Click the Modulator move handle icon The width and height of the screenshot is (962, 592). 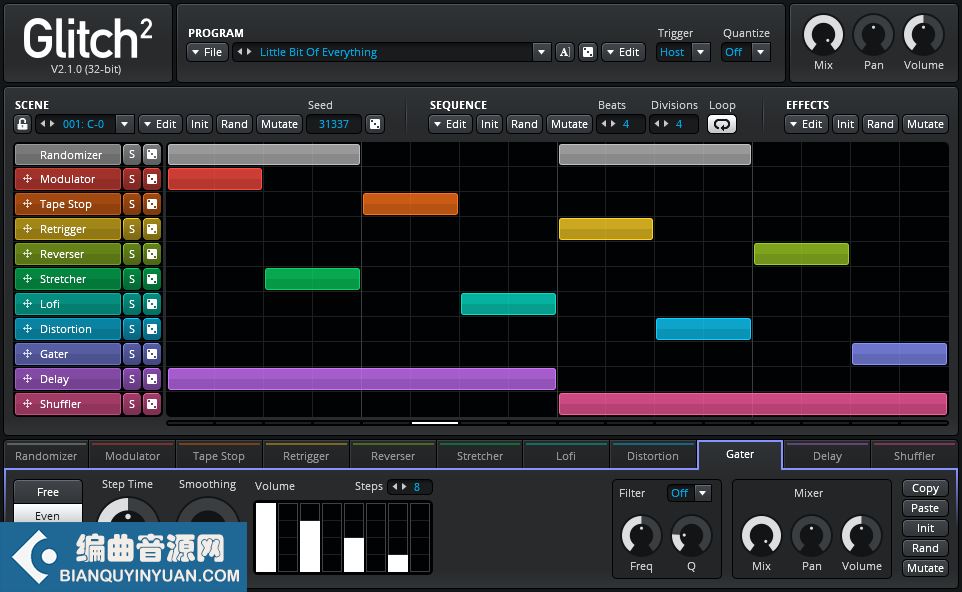28,179
